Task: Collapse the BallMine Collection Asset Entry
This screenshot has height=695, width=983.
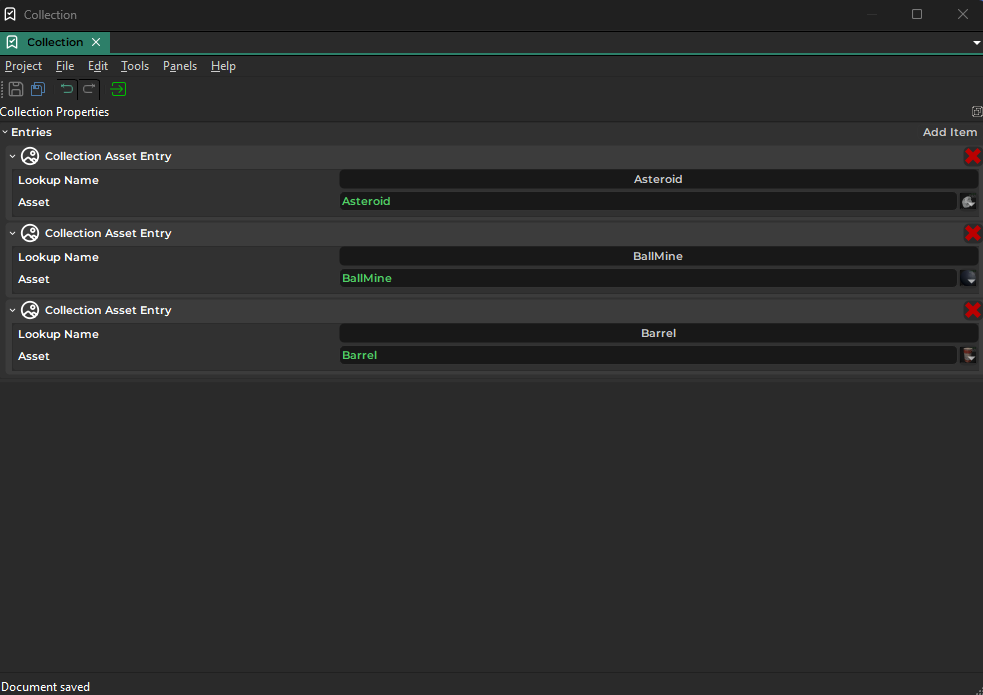Action: click(x=13, y=233)
